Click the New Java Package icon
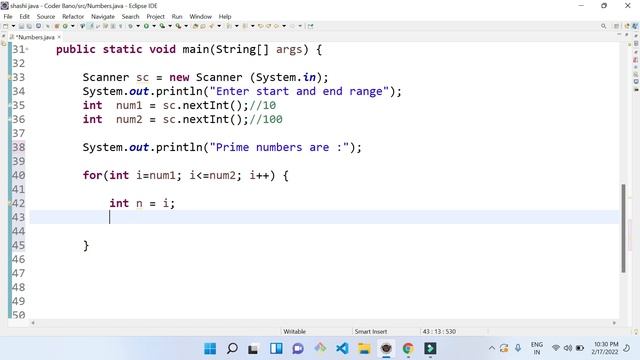This screenshot has height=360, width=640. coord(57,26)
